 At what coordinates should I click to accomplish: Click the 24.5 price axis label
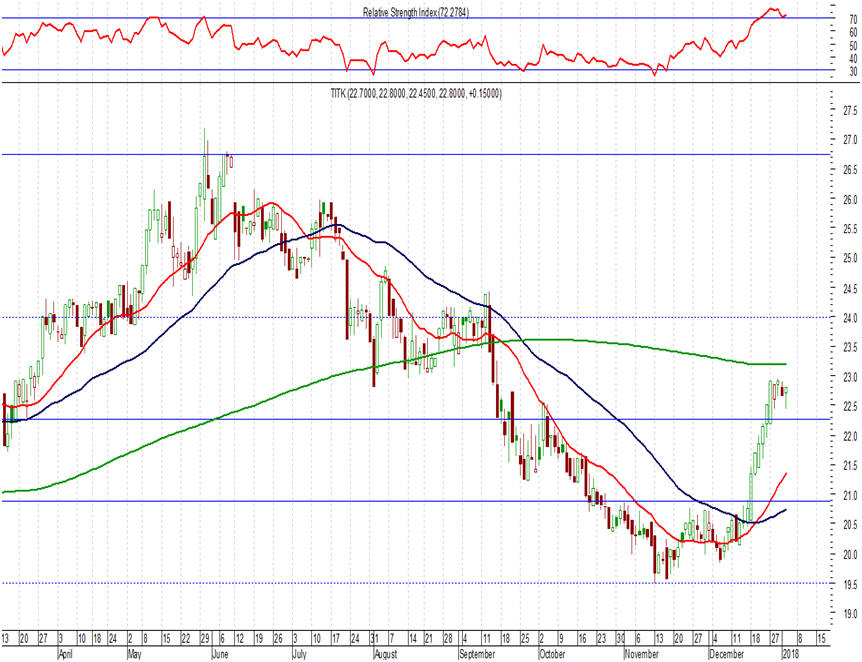(850, 288)
